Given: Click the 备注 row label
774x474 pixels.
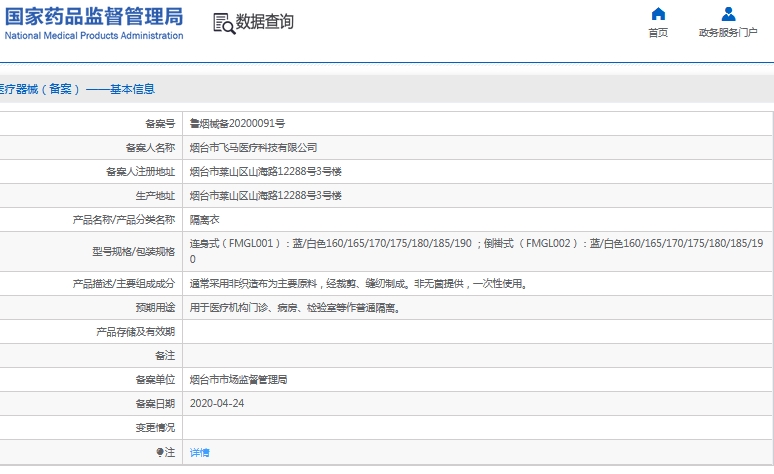Looking at the screenshot, I should pyautogui.click(x=165, y=356).
